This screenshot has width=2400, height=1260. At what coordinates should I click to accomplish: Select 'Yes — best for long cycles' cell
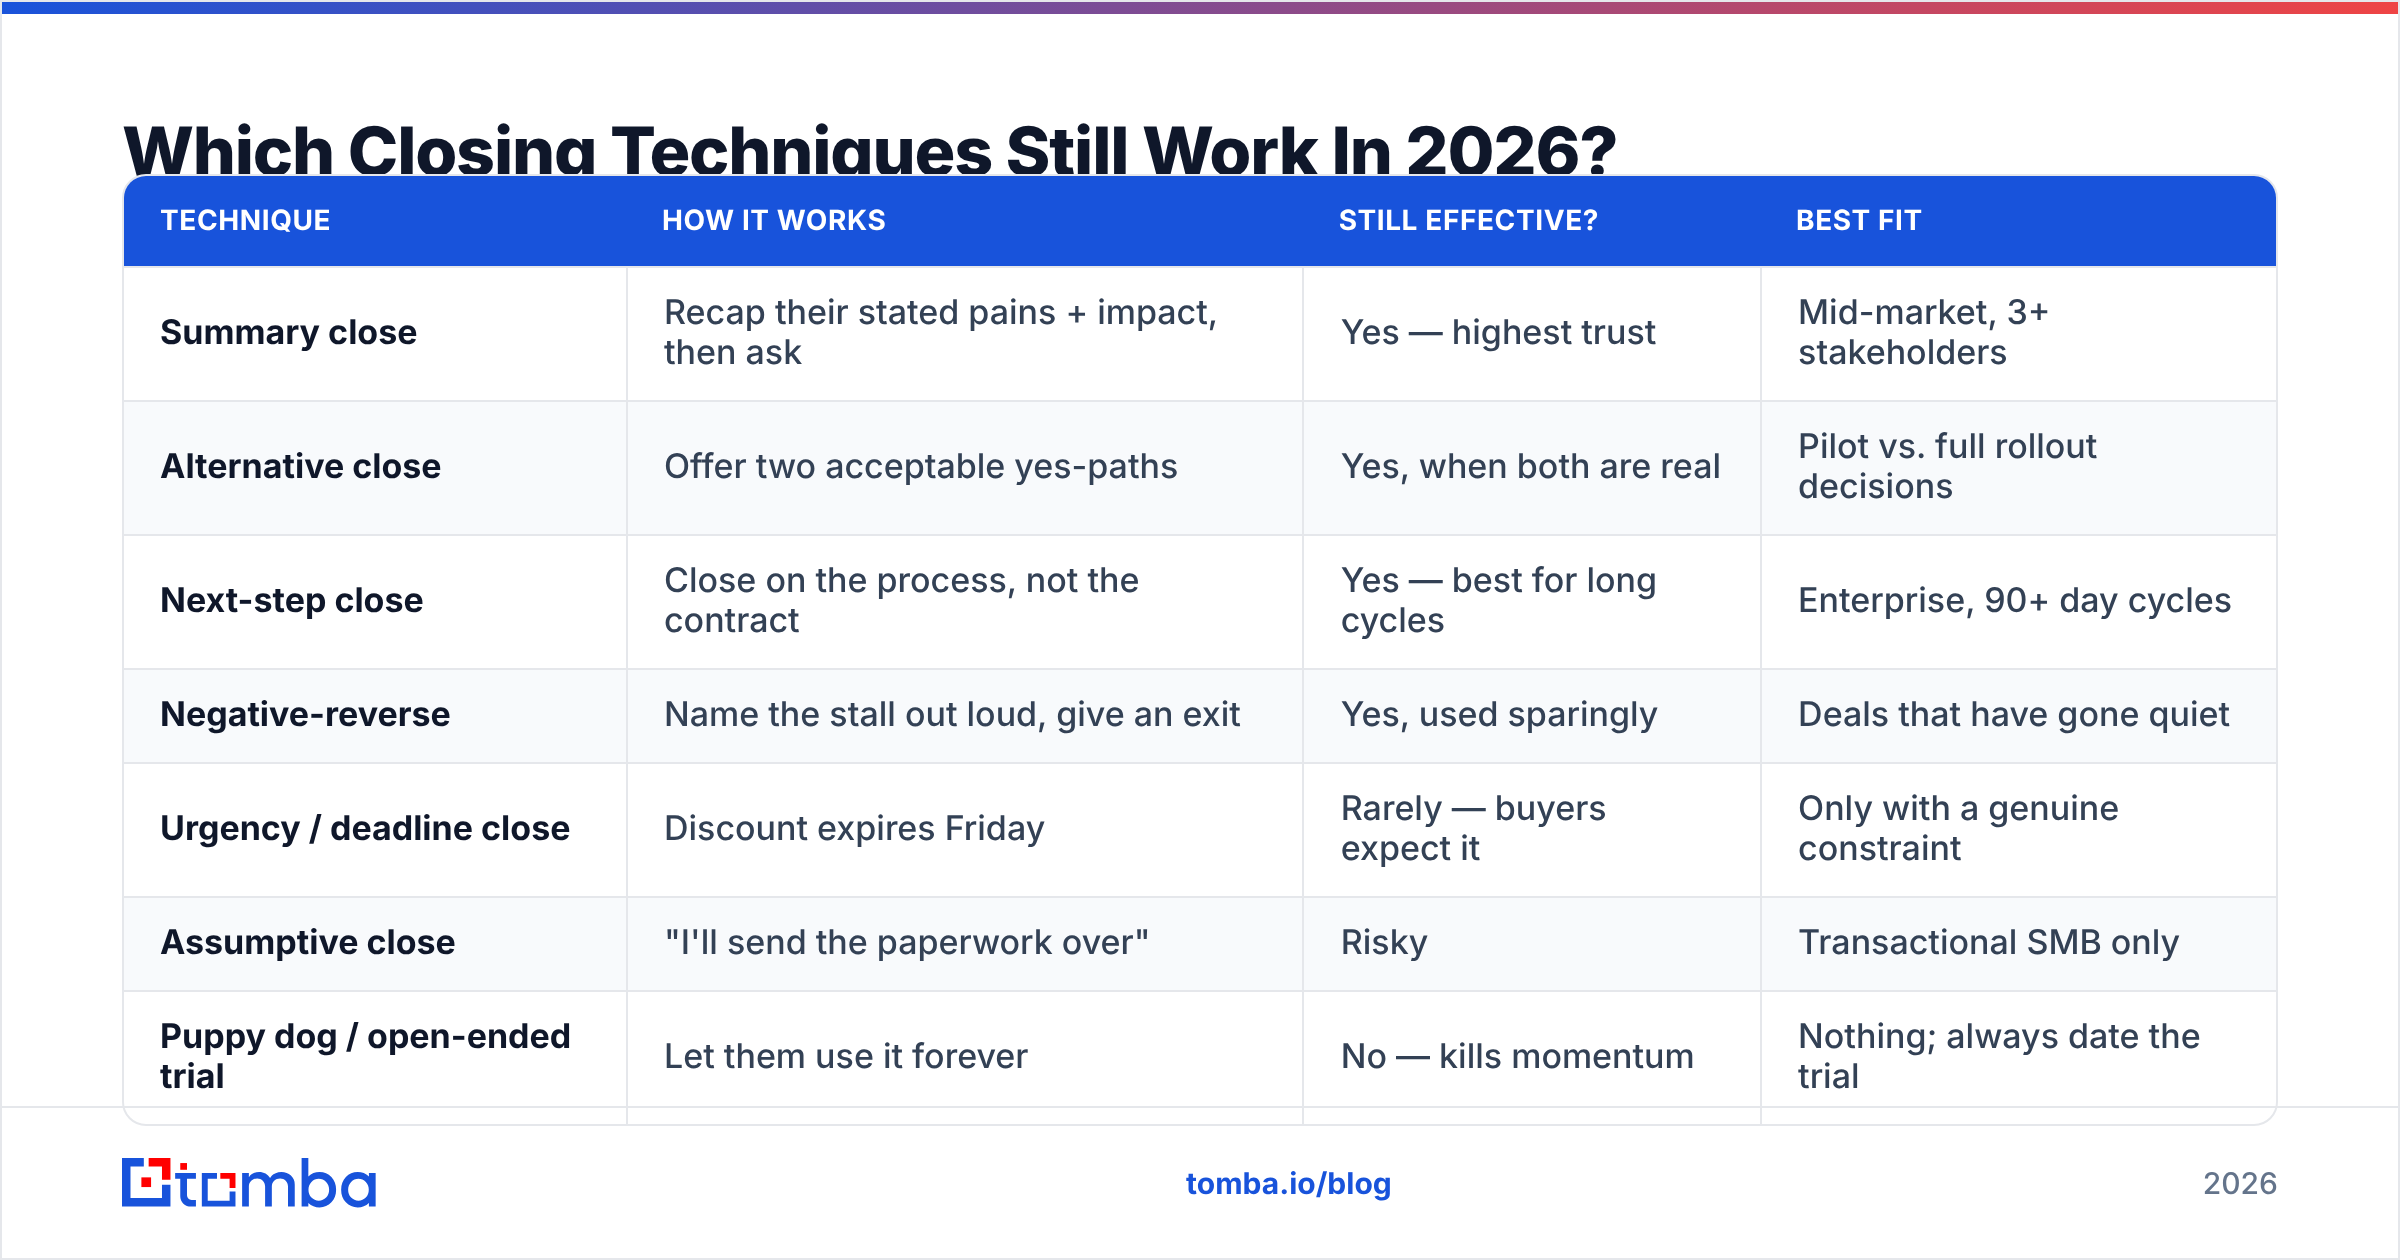point(1532,601)
